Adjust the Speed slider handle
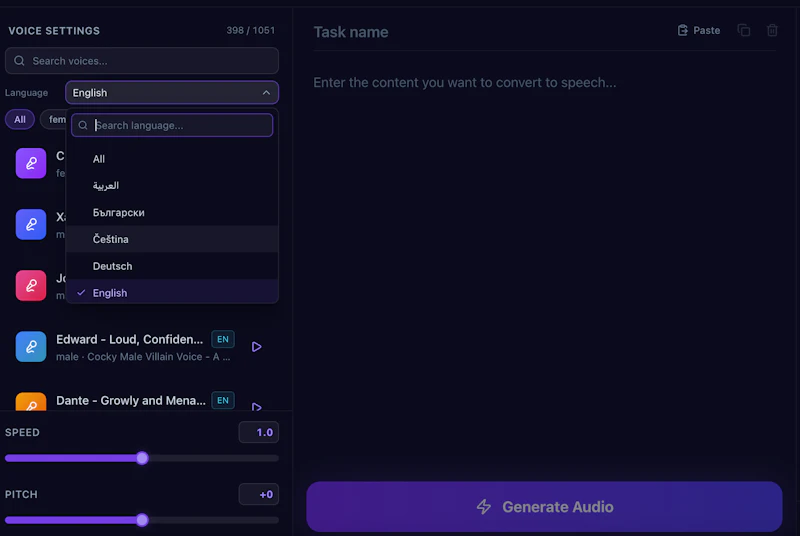This screenshot has width=800, height=536. [x=142, y=458]
